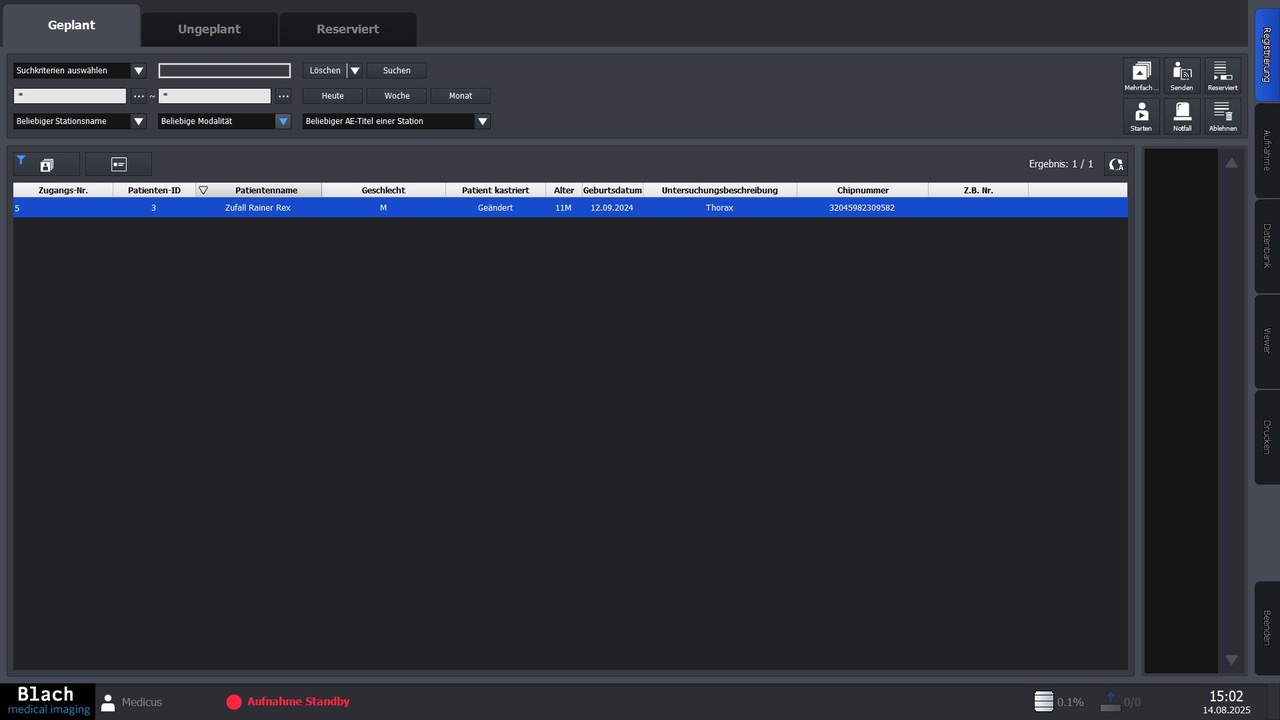The height and width of the screenshot is (720, 1280).
Task: Switch to the Ungeplant tab
Action: coord(209,29)
